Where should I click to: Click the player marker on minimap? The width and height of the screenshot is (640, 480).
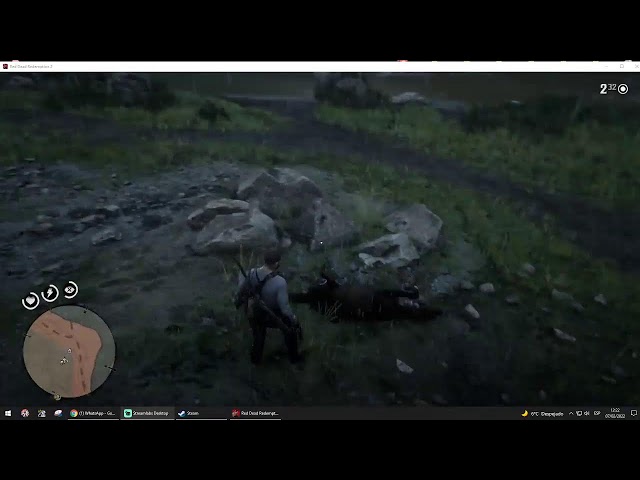(64, 361)
